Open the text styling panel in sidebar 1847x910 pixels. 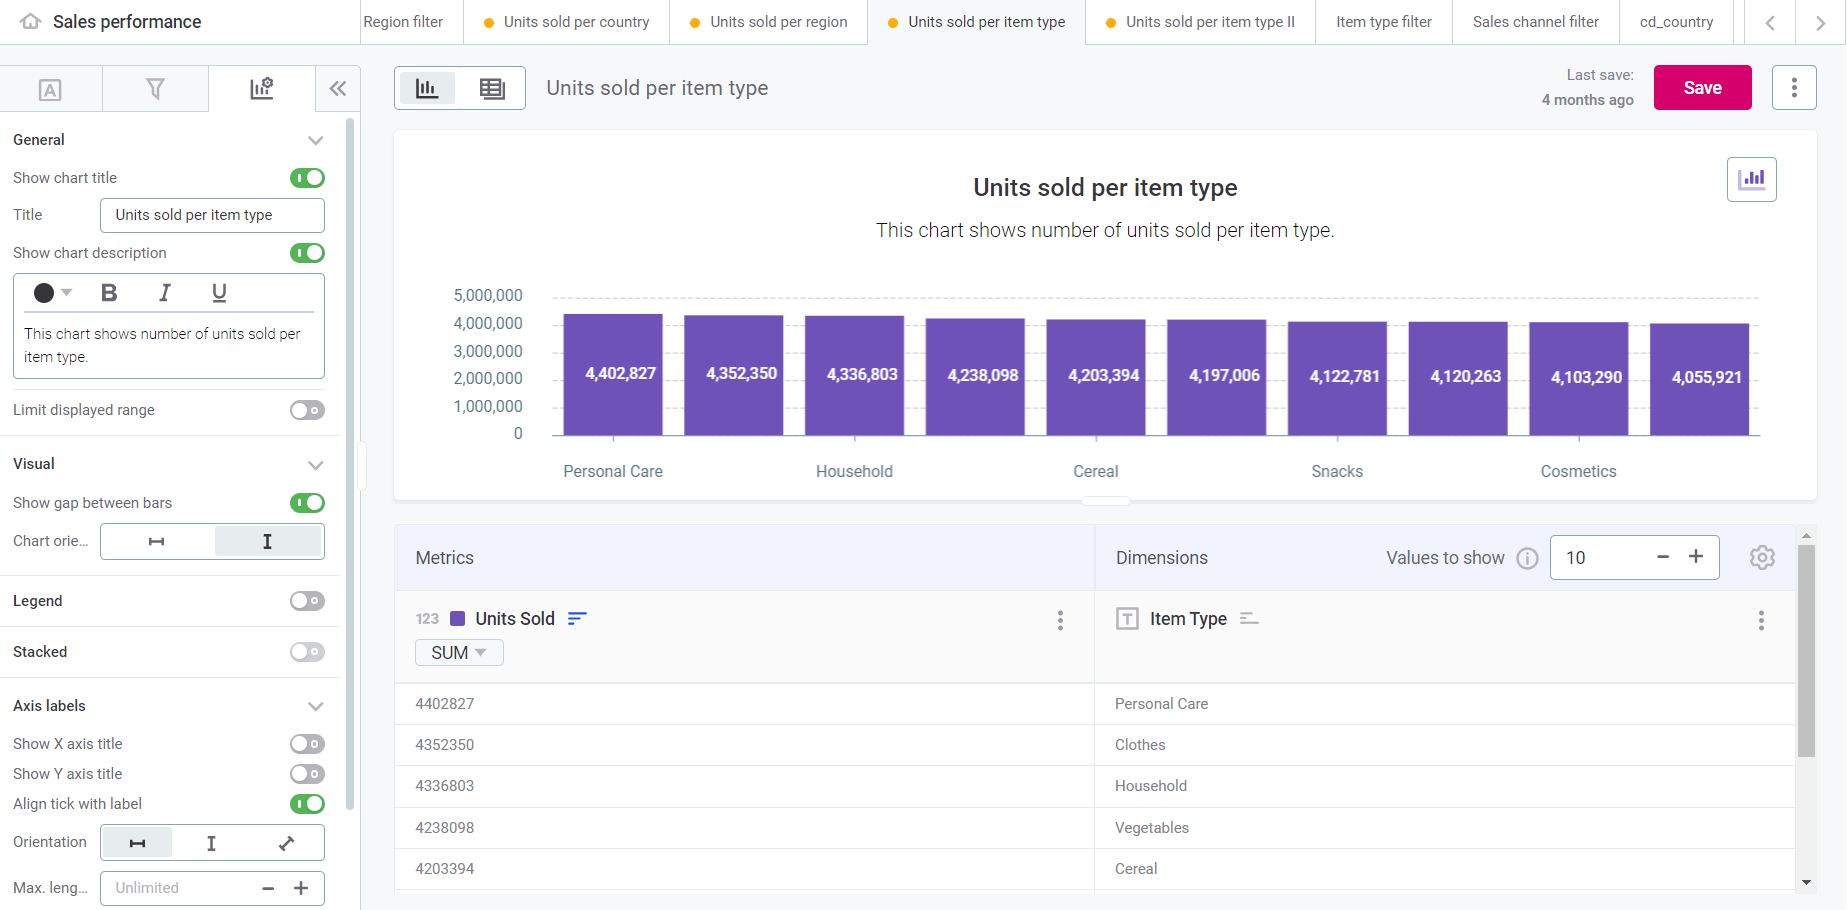coord(51,88)
